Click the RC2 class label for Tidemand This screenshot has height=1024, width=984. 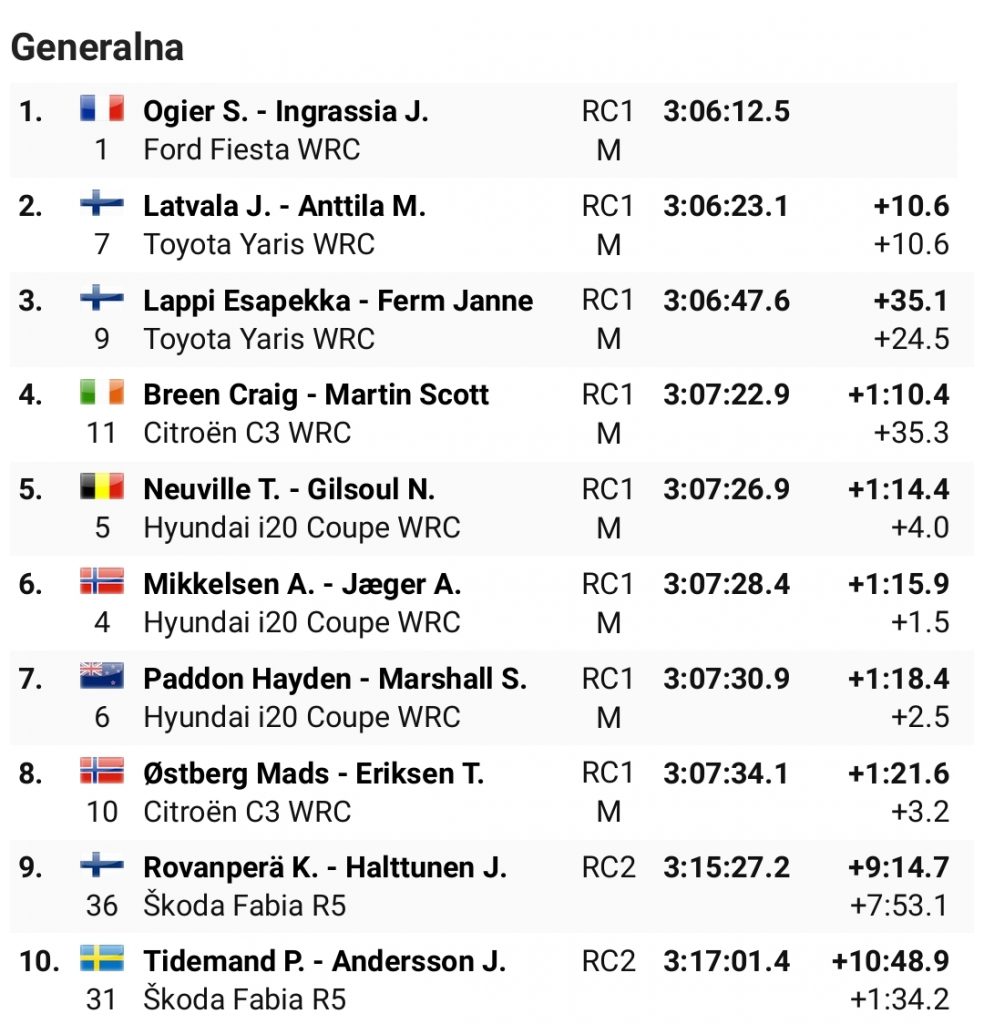coord(609,961)
